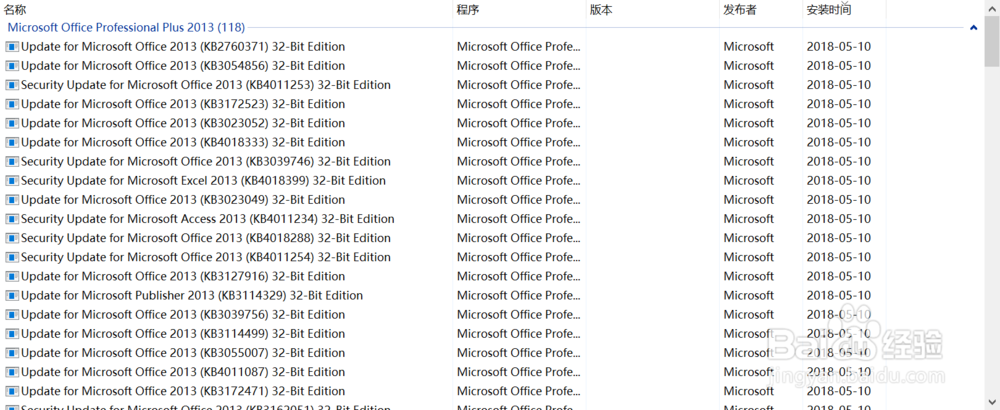Viewport: 1000px width, 410px height.
Task: Click the icon beside update KB4018333
Action: click(x=12, y=142)
